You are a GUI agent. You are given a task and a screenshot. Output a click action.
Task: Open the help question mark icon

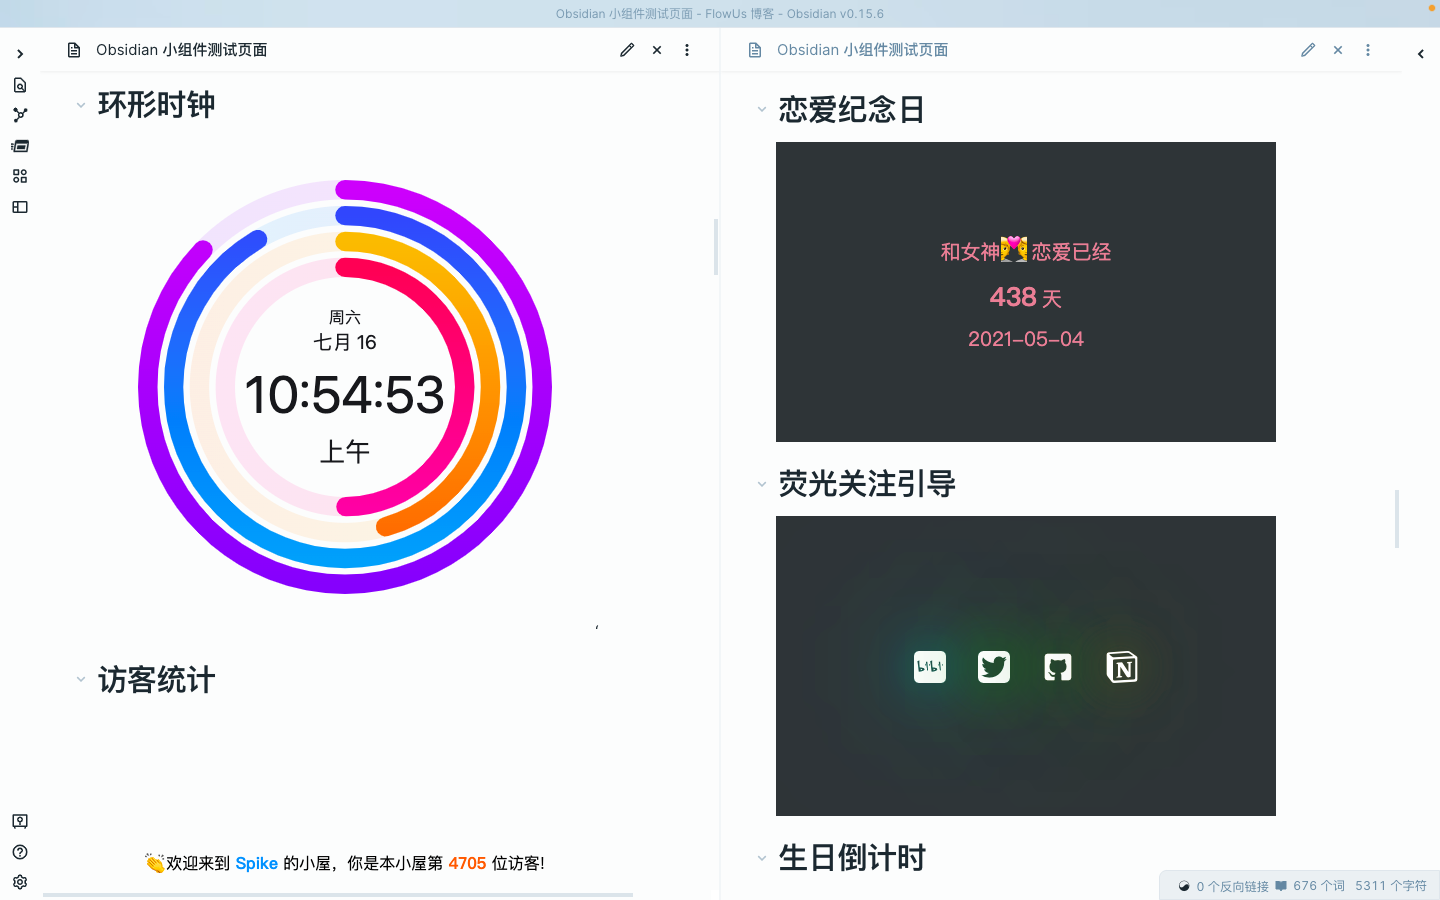tap(20, 852)
